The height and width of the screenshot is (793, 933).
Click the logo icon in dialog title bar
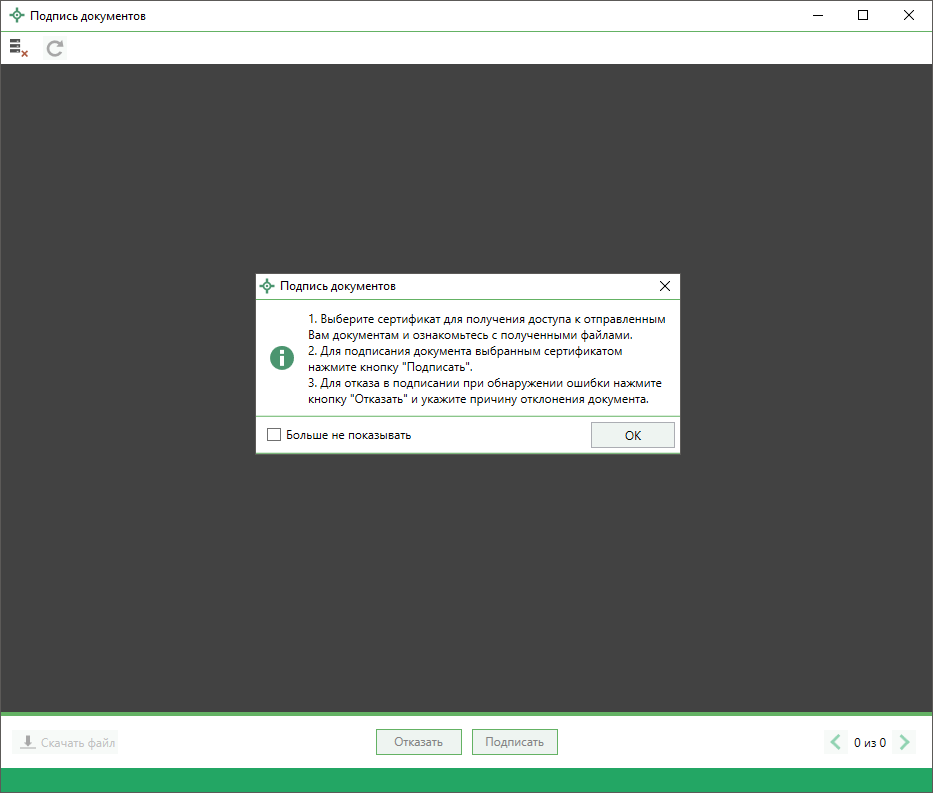coord(267,286)
